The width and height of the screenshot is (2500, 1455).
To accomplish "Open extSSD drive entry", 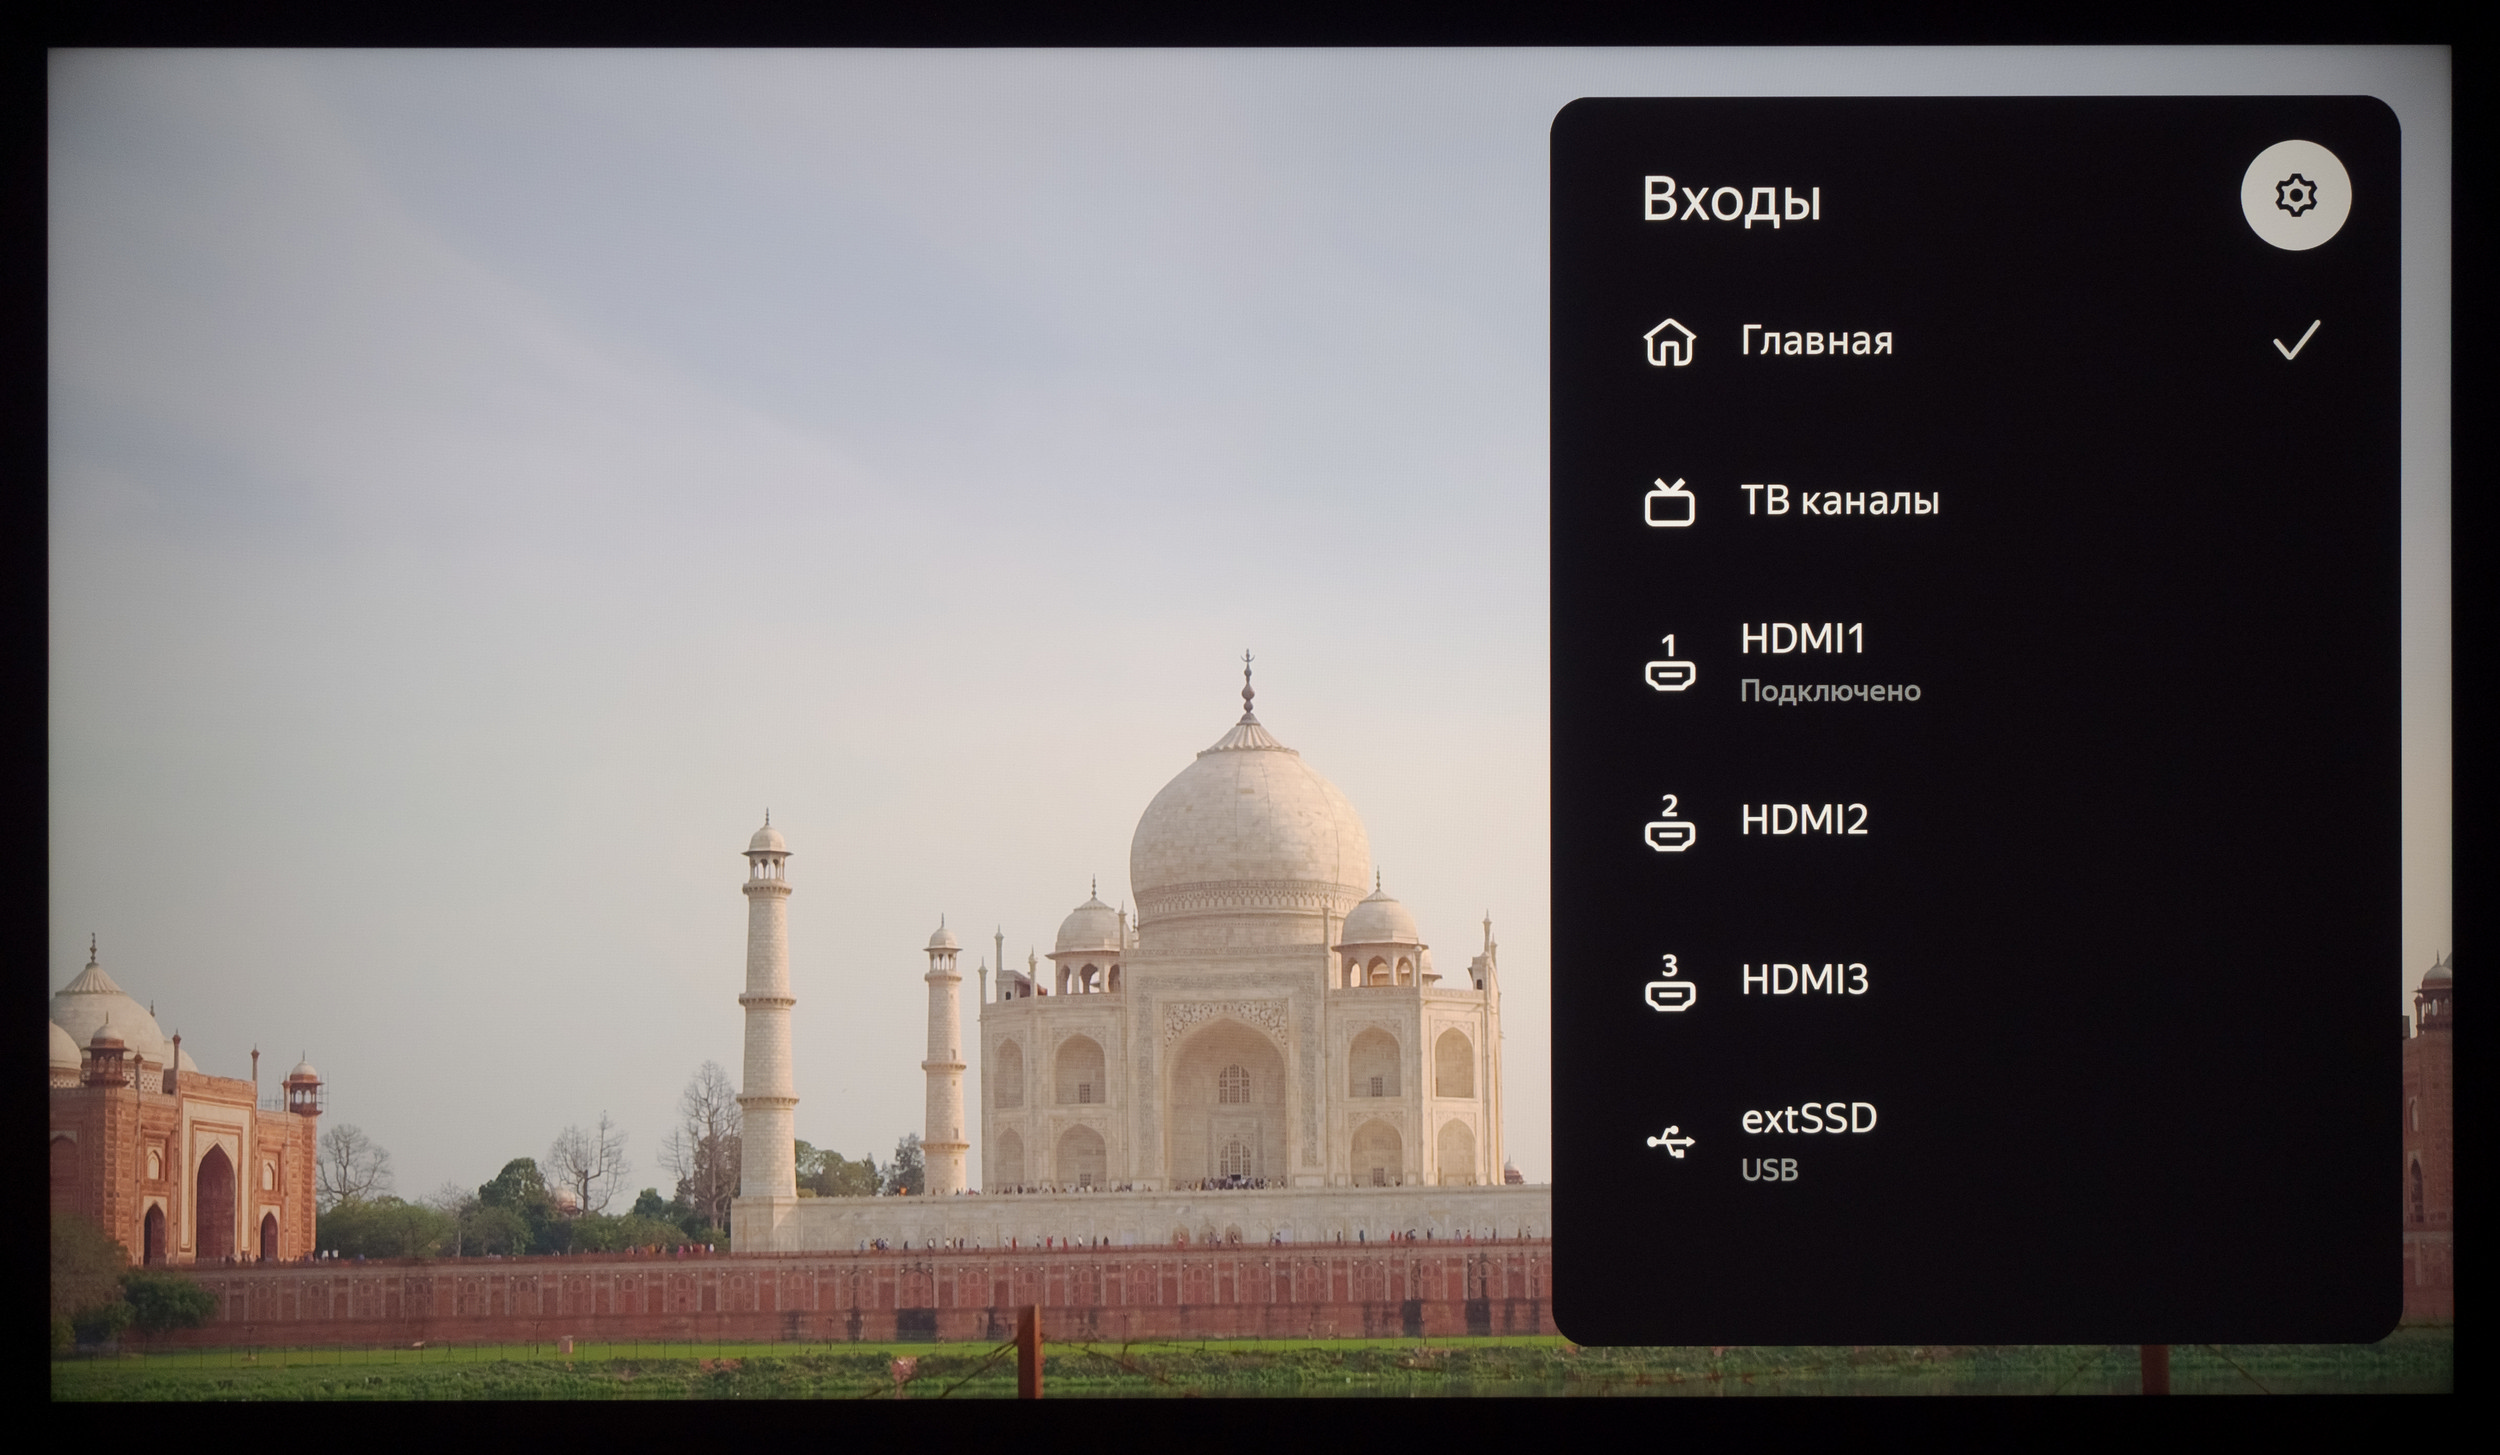I will pos(1808,1119).
